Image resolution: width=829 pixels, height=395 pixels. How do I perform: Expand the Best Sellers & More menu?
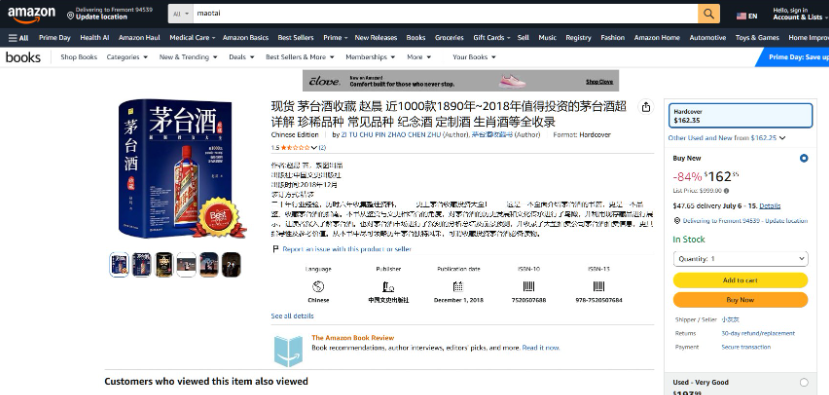point(300,57)
